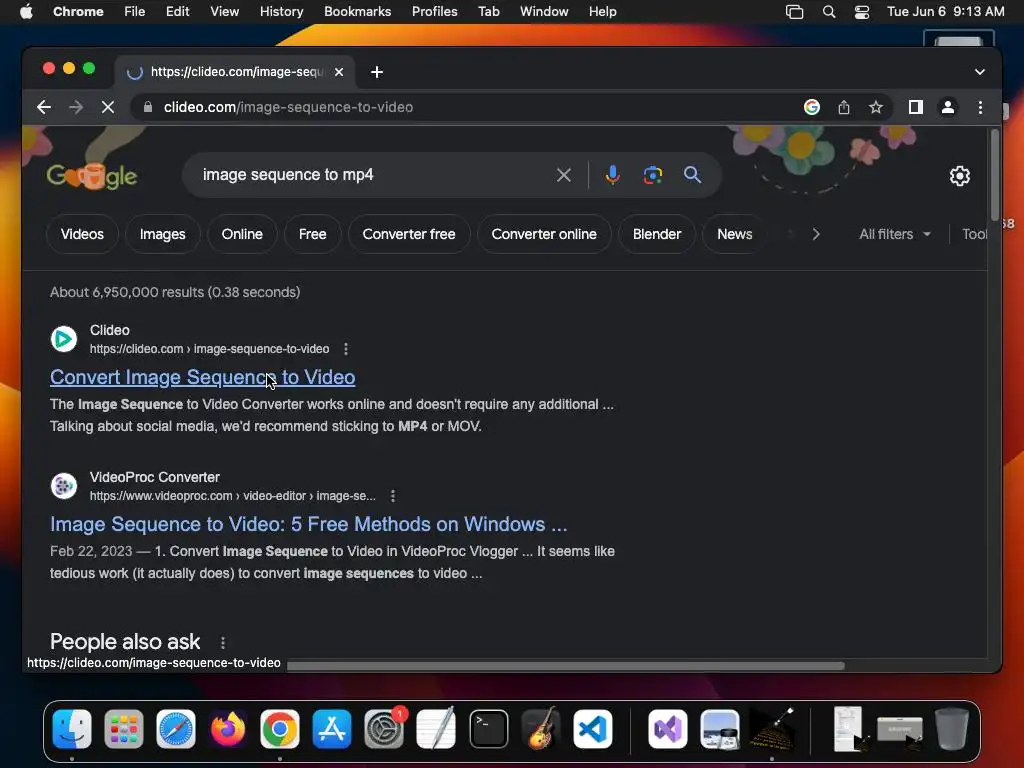Click the lock site info icon
1024x768 pixels.
(x=148, y=107)
